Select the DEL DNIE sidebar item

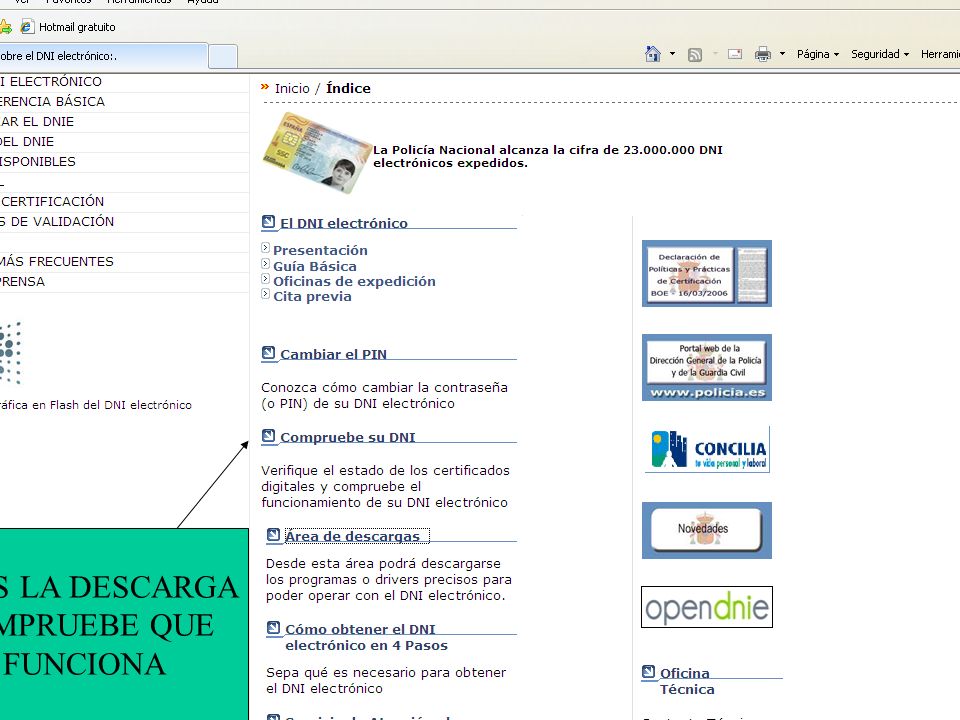coord(27,141)
